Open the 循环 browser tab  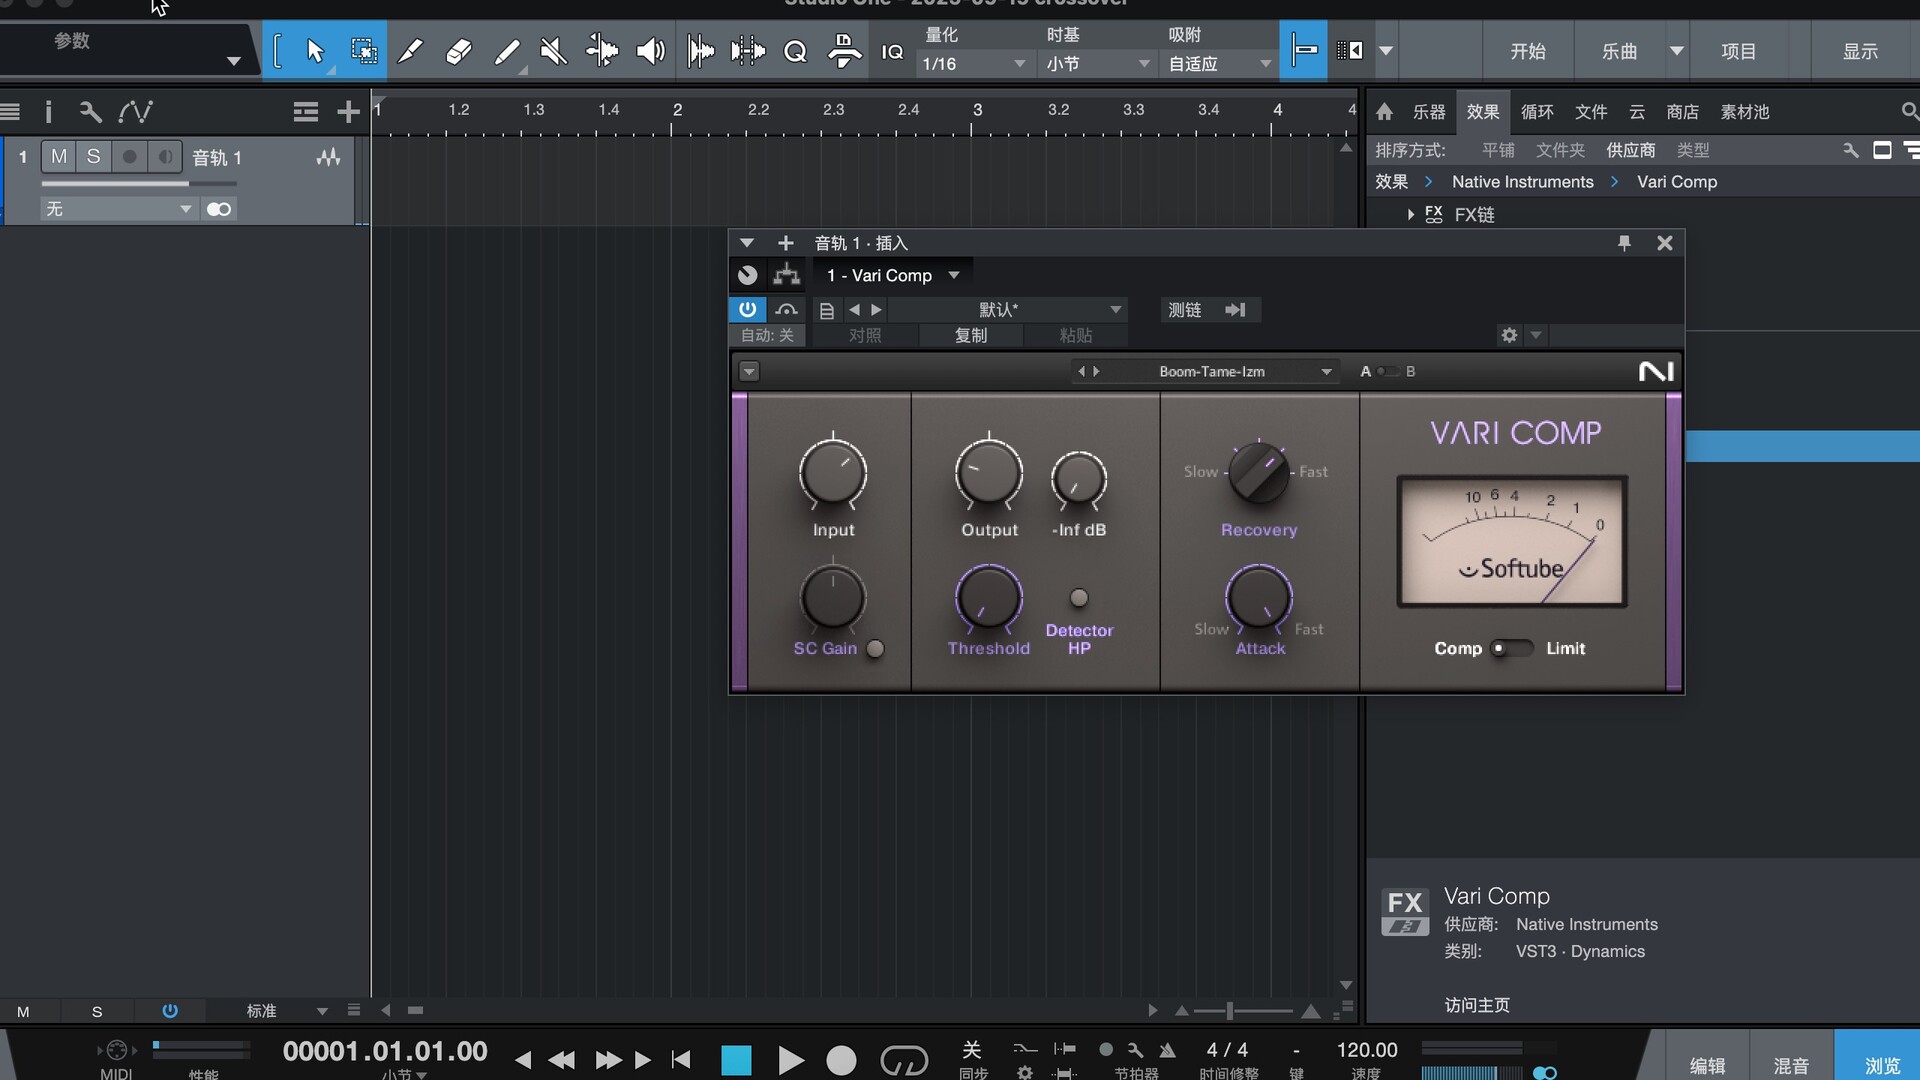click(x=1537, y=112)
